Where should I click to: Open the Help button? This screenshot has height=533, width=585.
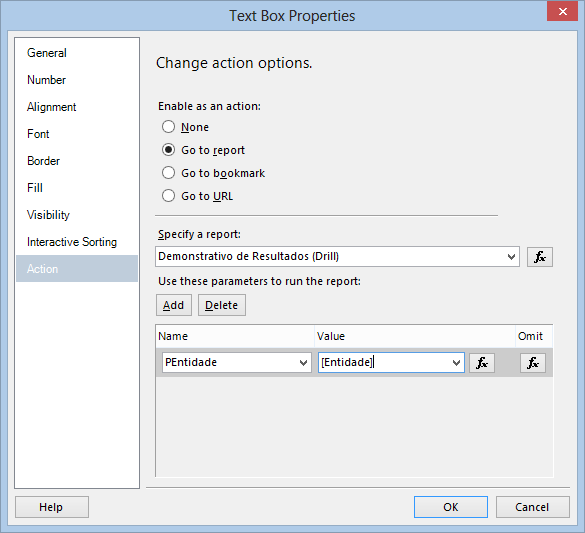(52, 507)
